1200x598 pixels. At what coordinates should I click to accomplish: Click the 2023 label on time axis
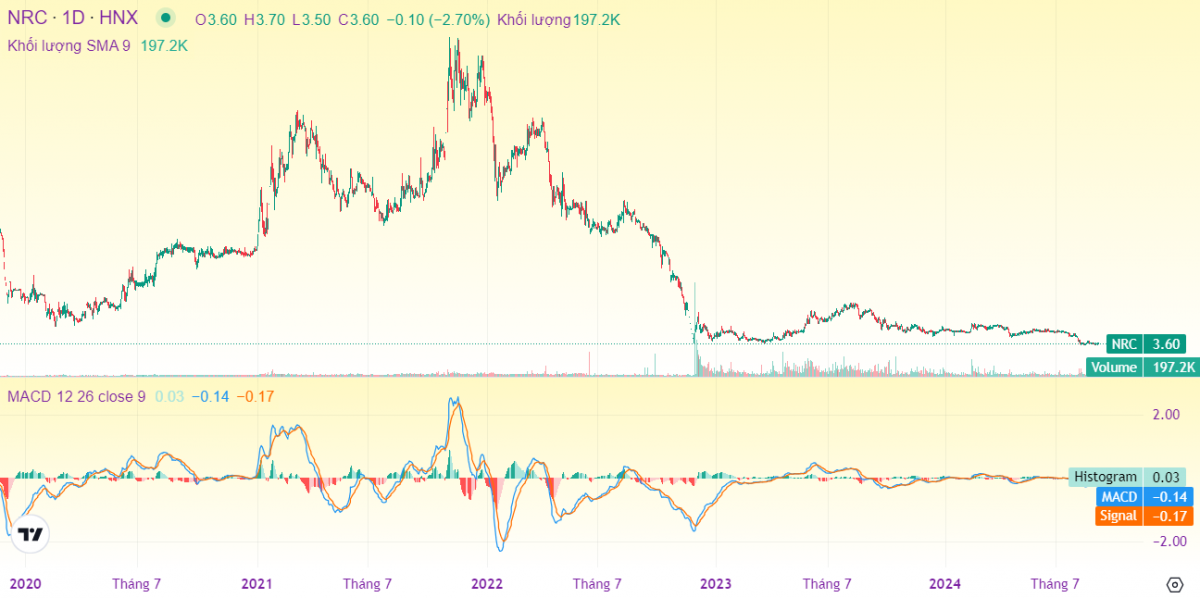tap(716, 583)
